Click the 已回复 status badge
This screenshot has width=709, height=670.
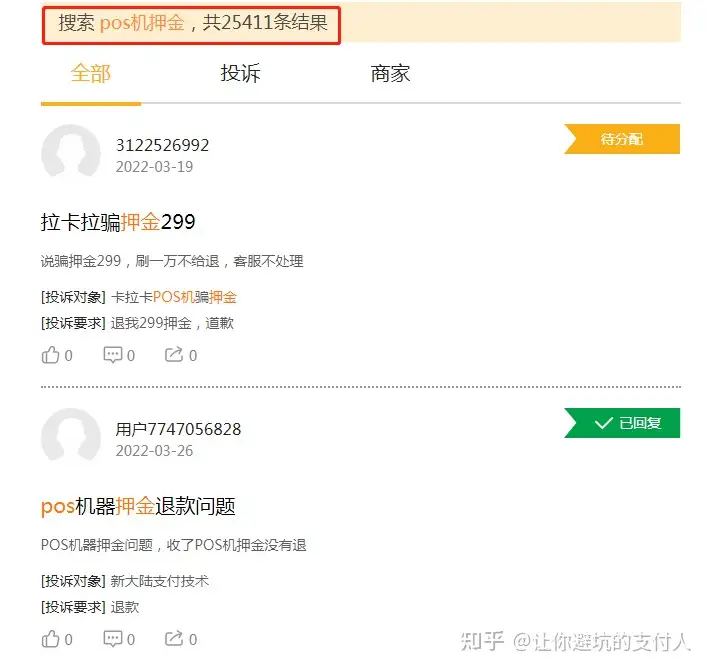pos(622,423)
